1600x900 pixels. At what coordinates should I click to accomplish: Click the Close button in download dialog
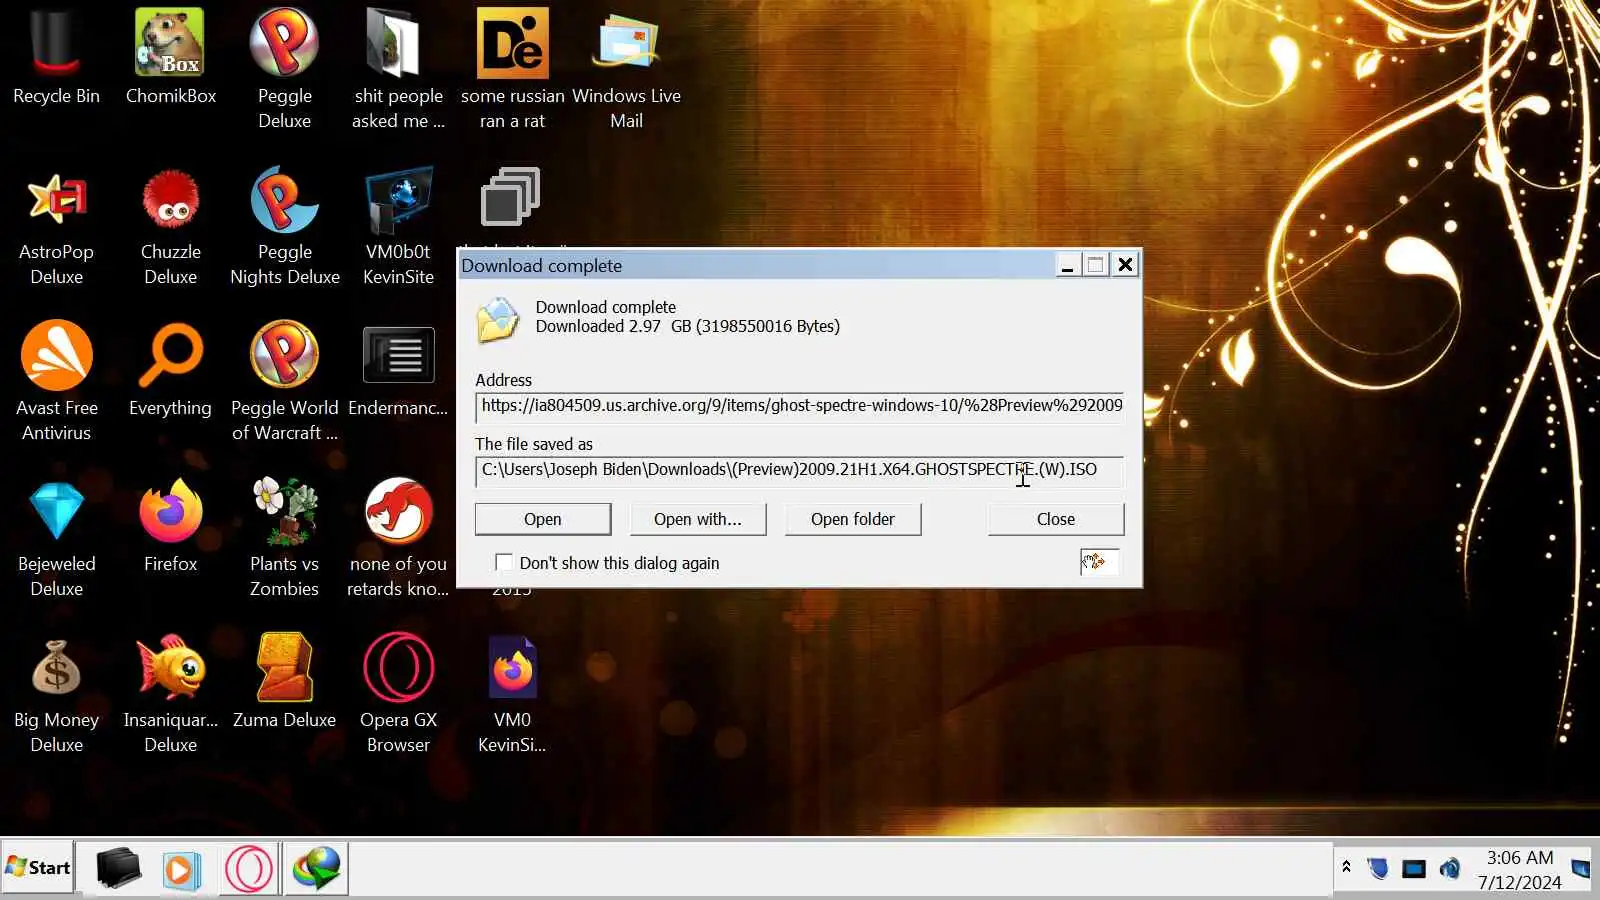[x=1056, y=519]
